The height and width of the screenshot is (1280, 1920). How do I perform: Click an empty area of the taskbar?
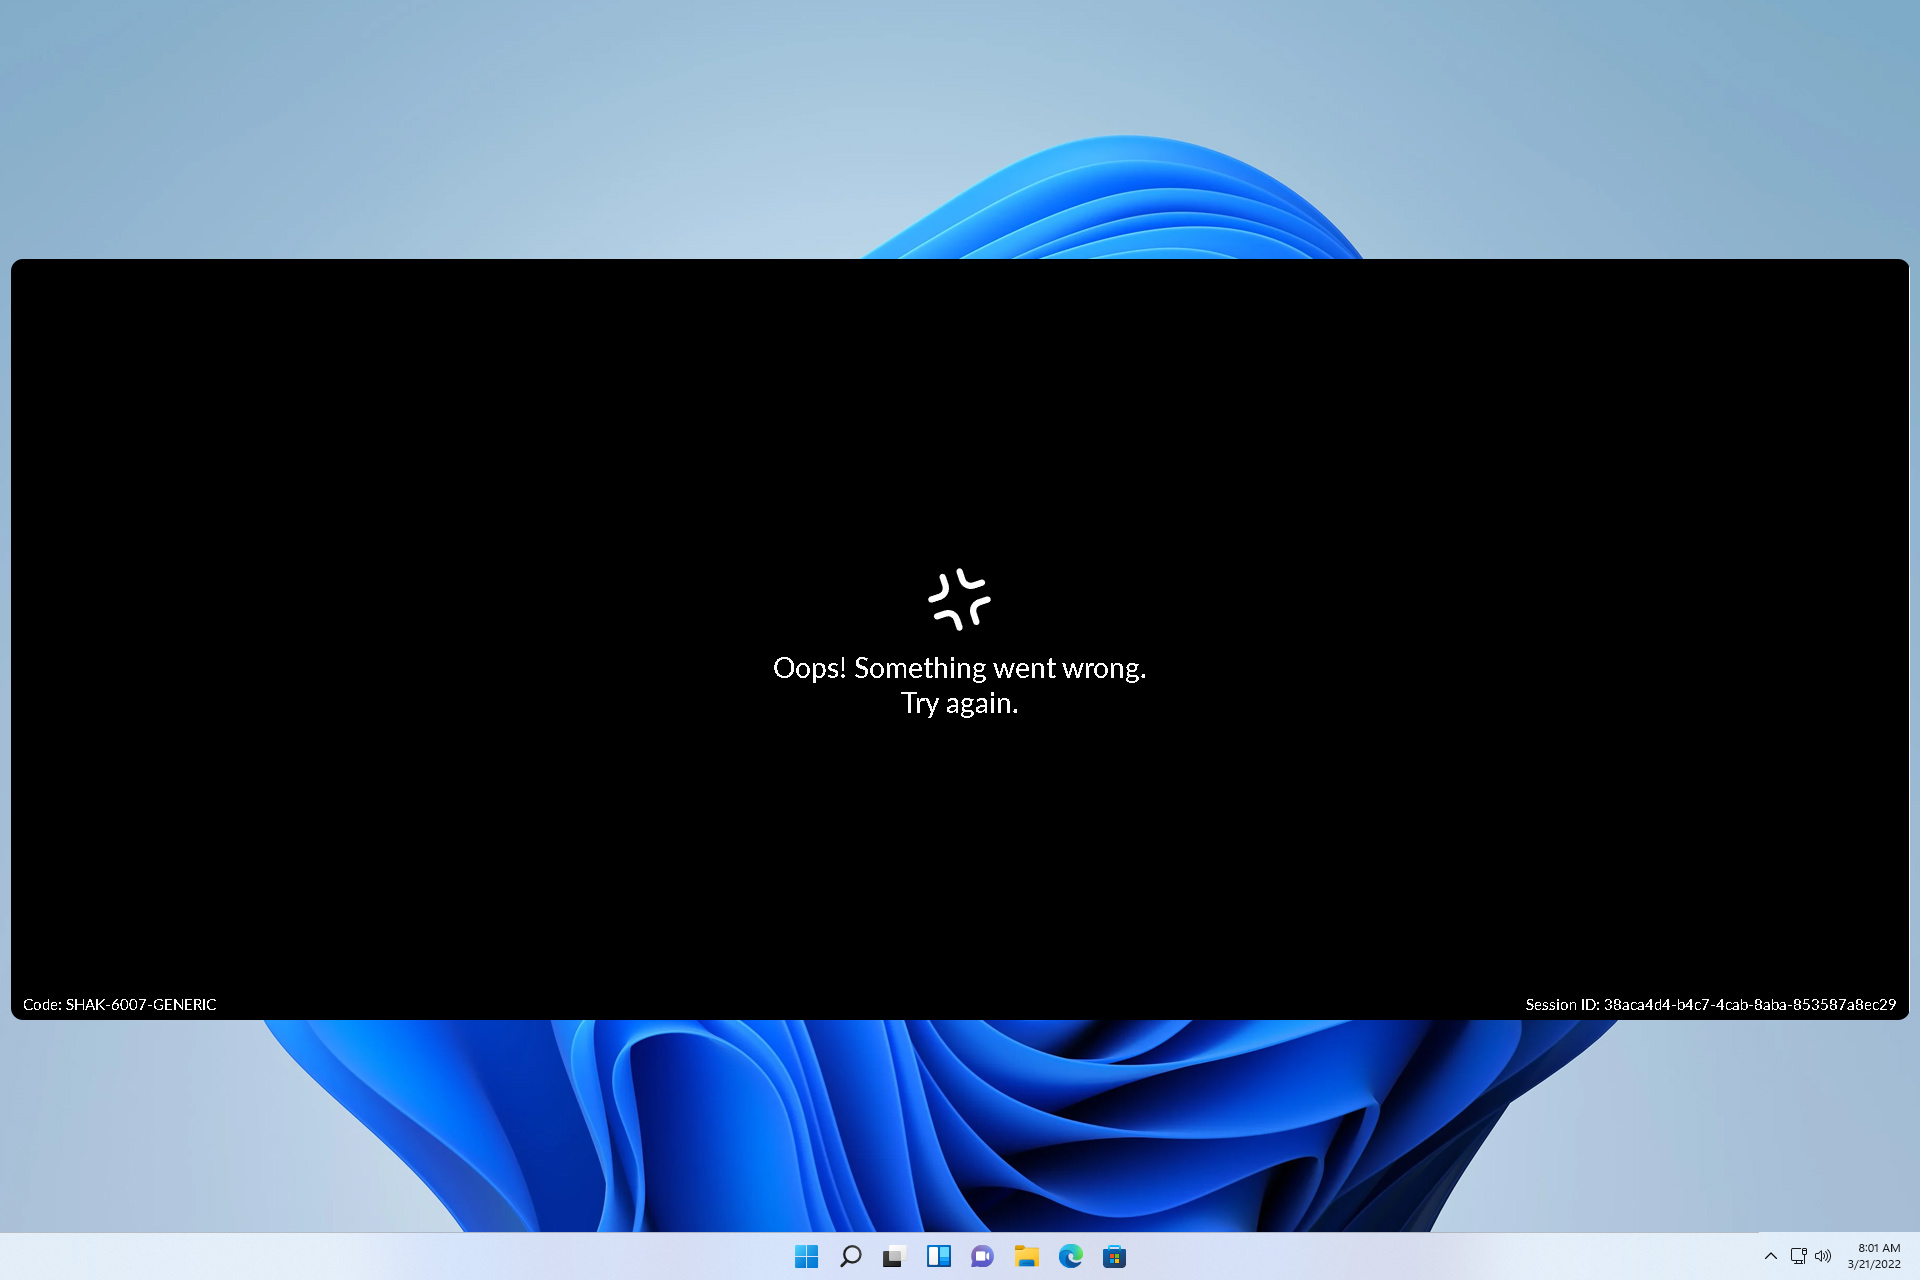coord(400,1256)
